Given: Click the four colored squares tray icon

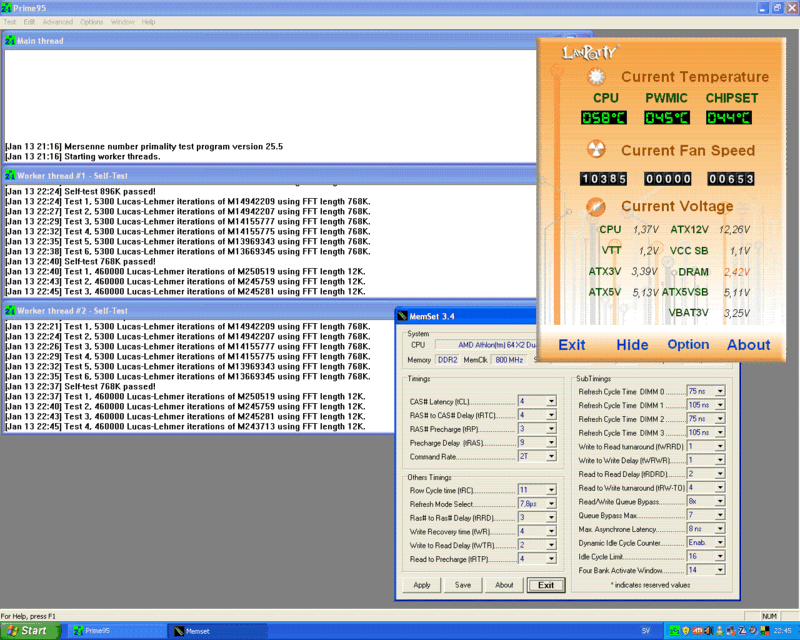Looking at the screenshot, I should click(x=764, y=631).
